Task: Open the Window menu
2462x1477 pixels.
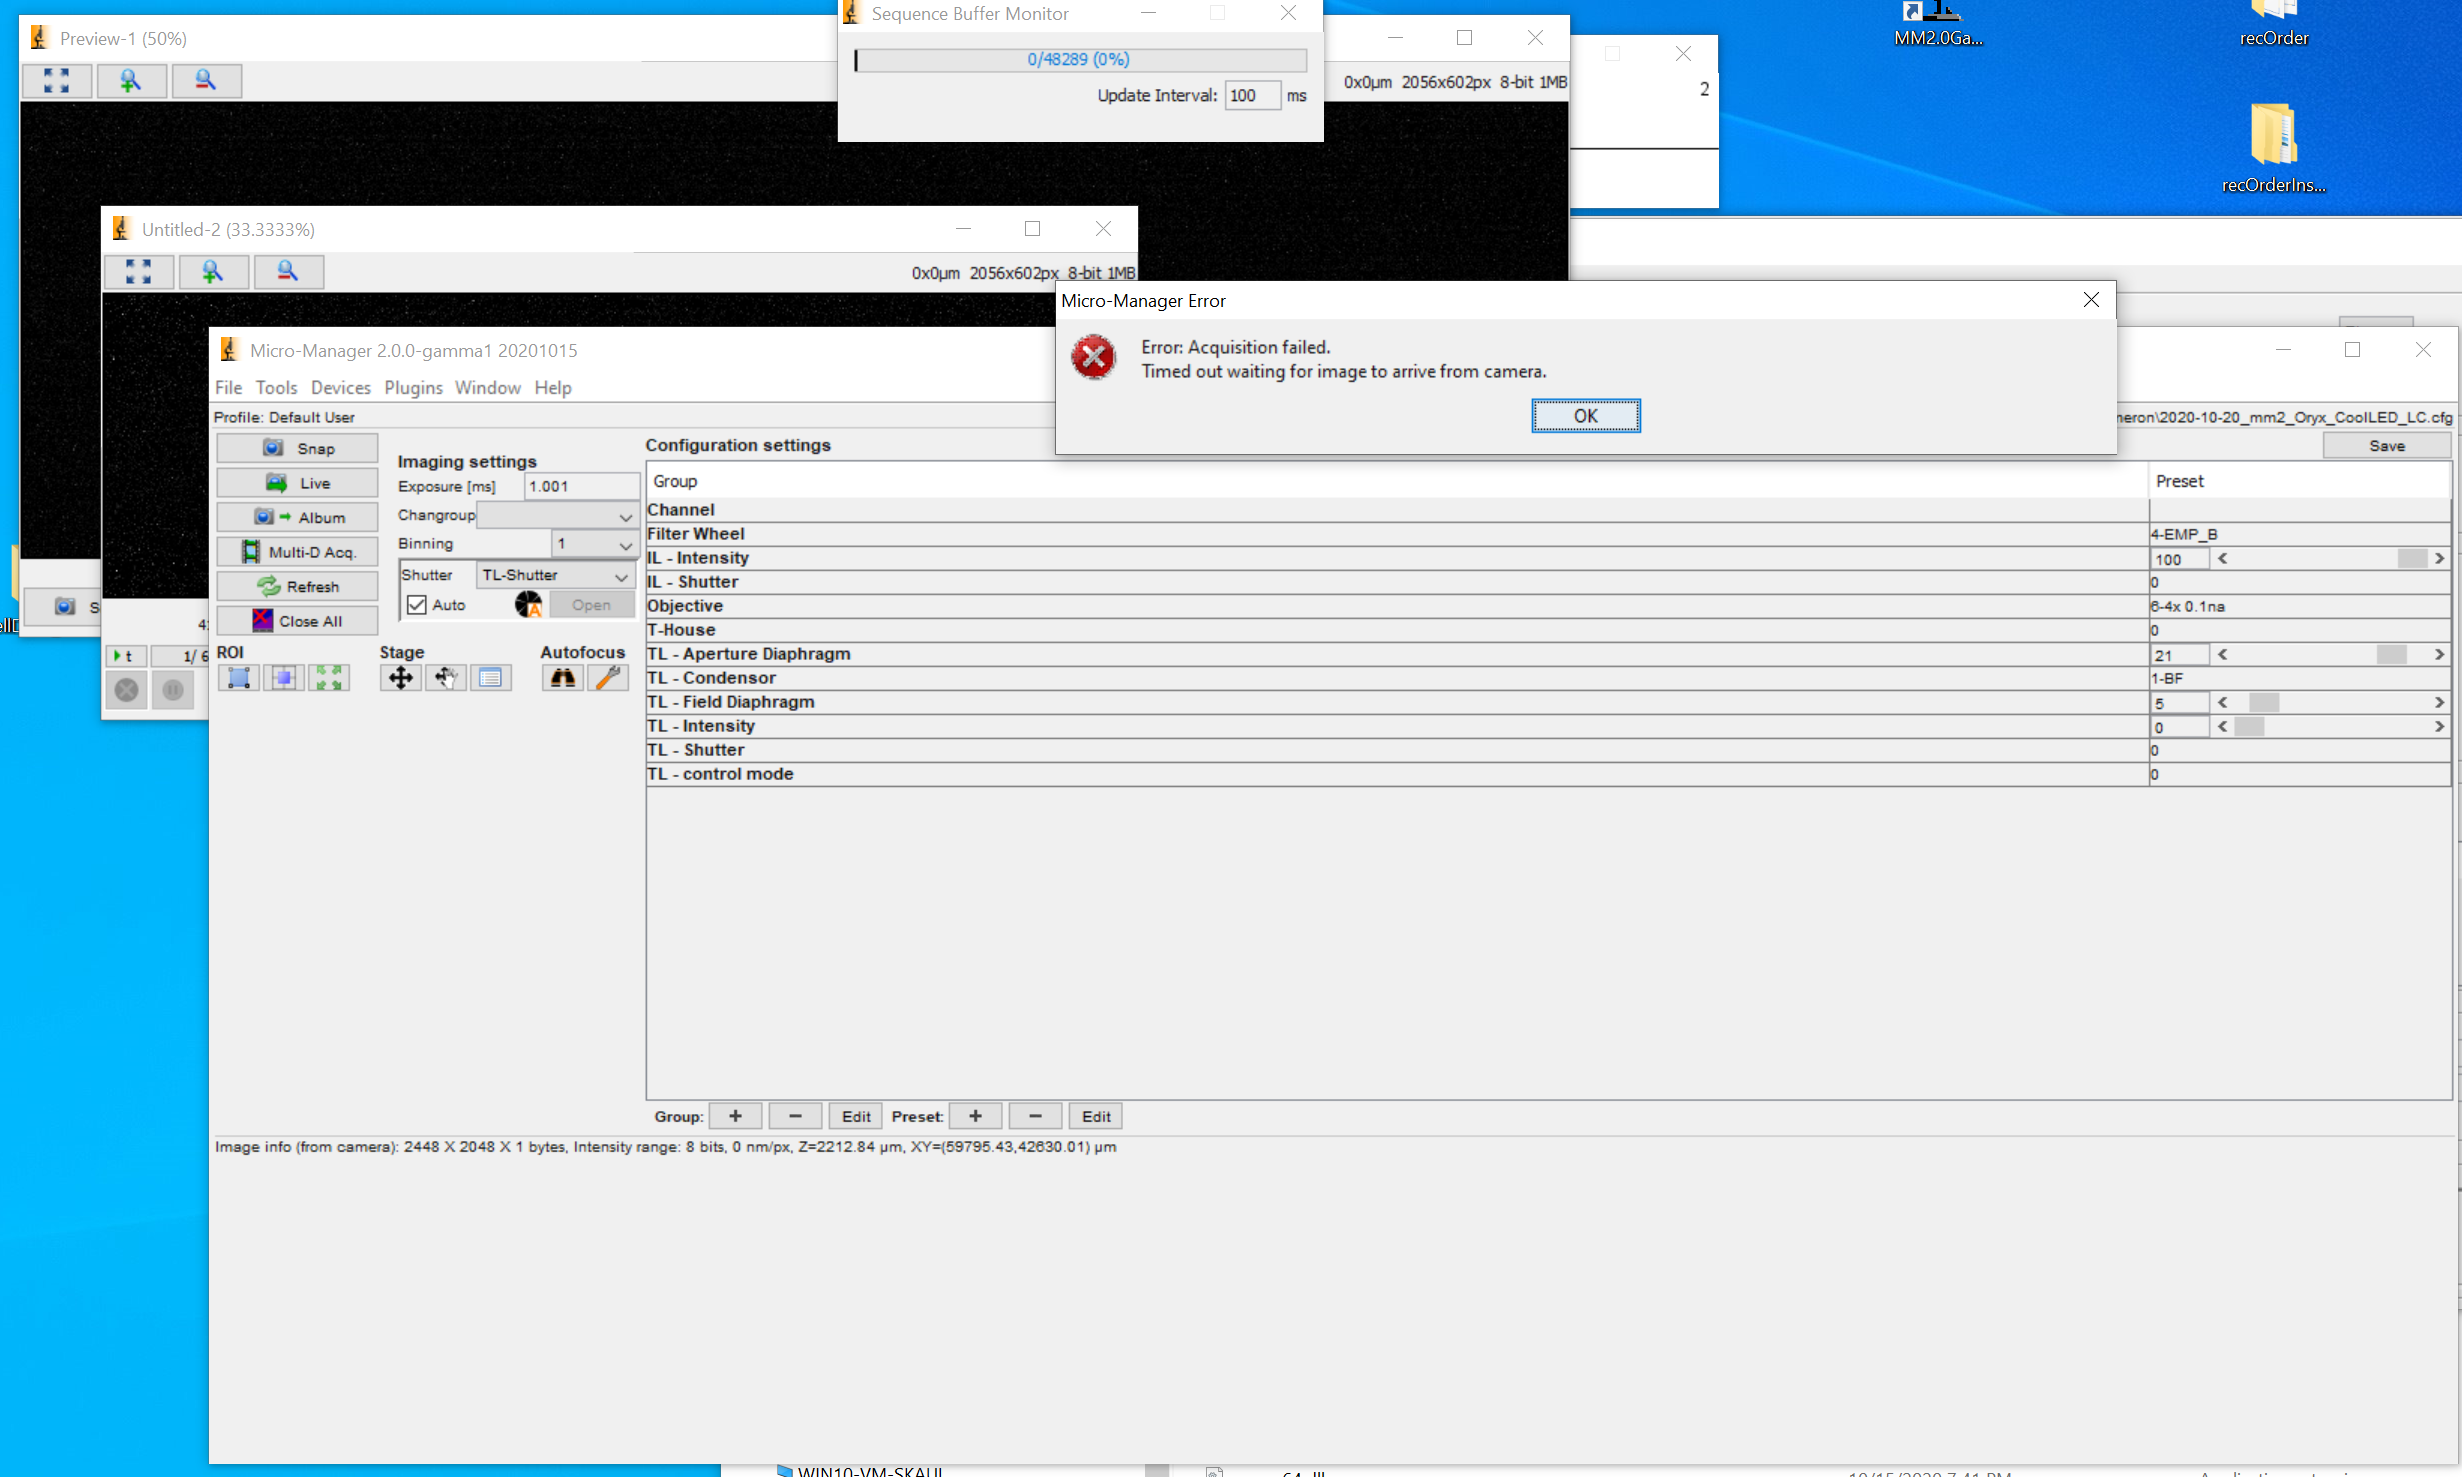Action: click(x=487, y=387)
